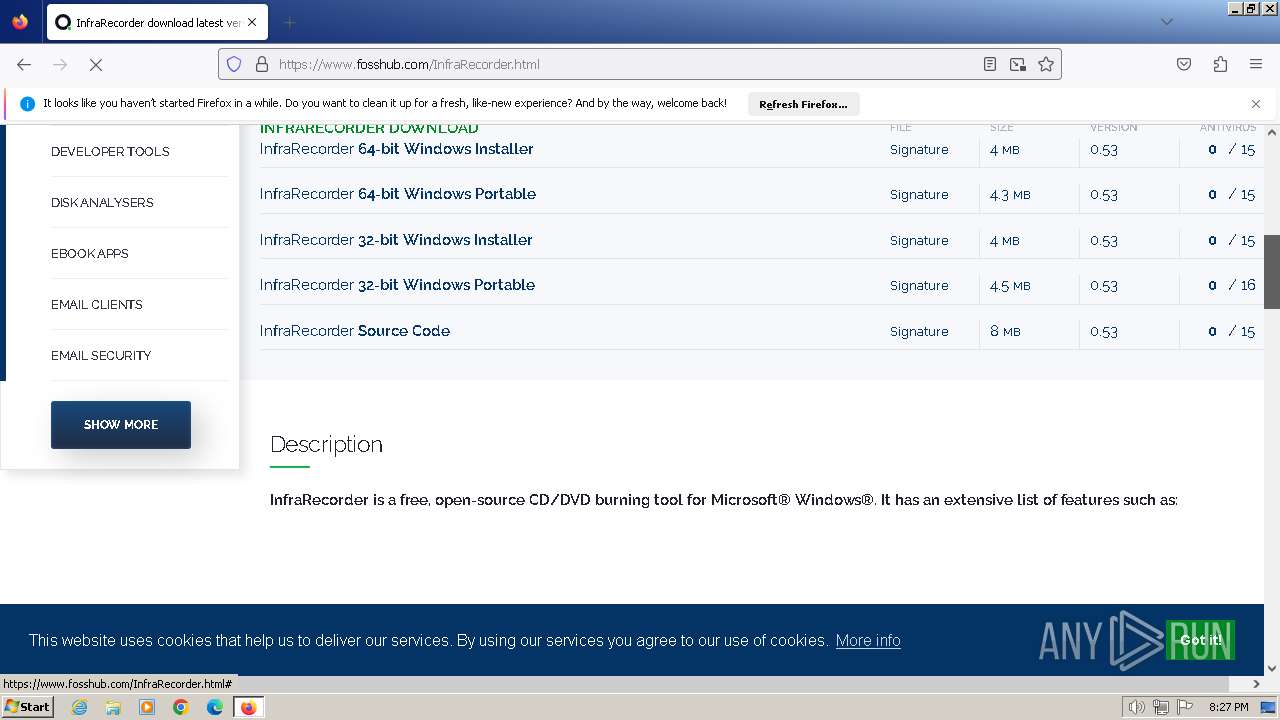Launch Chrome from the taskbar
Image resolution: width=1280 pixels, height=720 pixels.
click(181, 707)
